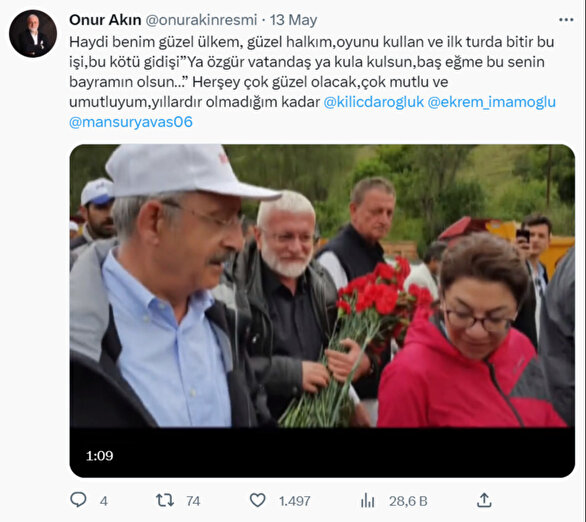Viewport: 586px width, 522px height.
Task: Open the 13 May timestamp link
Action: (x=293, y=20)
